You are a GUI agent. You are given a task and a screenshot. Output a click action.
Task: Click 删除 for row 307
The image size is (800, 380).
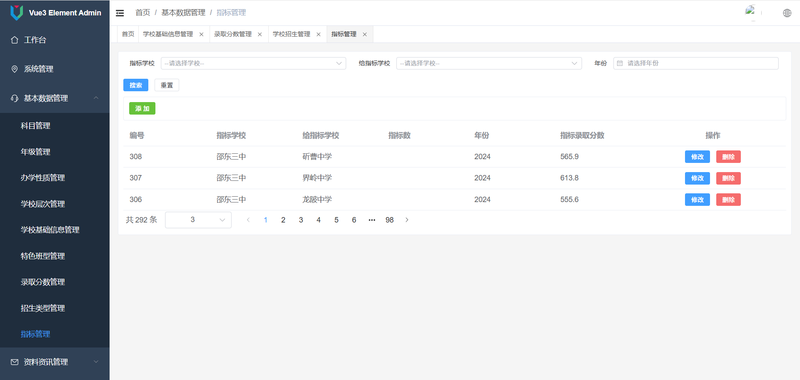pos(729,178)
